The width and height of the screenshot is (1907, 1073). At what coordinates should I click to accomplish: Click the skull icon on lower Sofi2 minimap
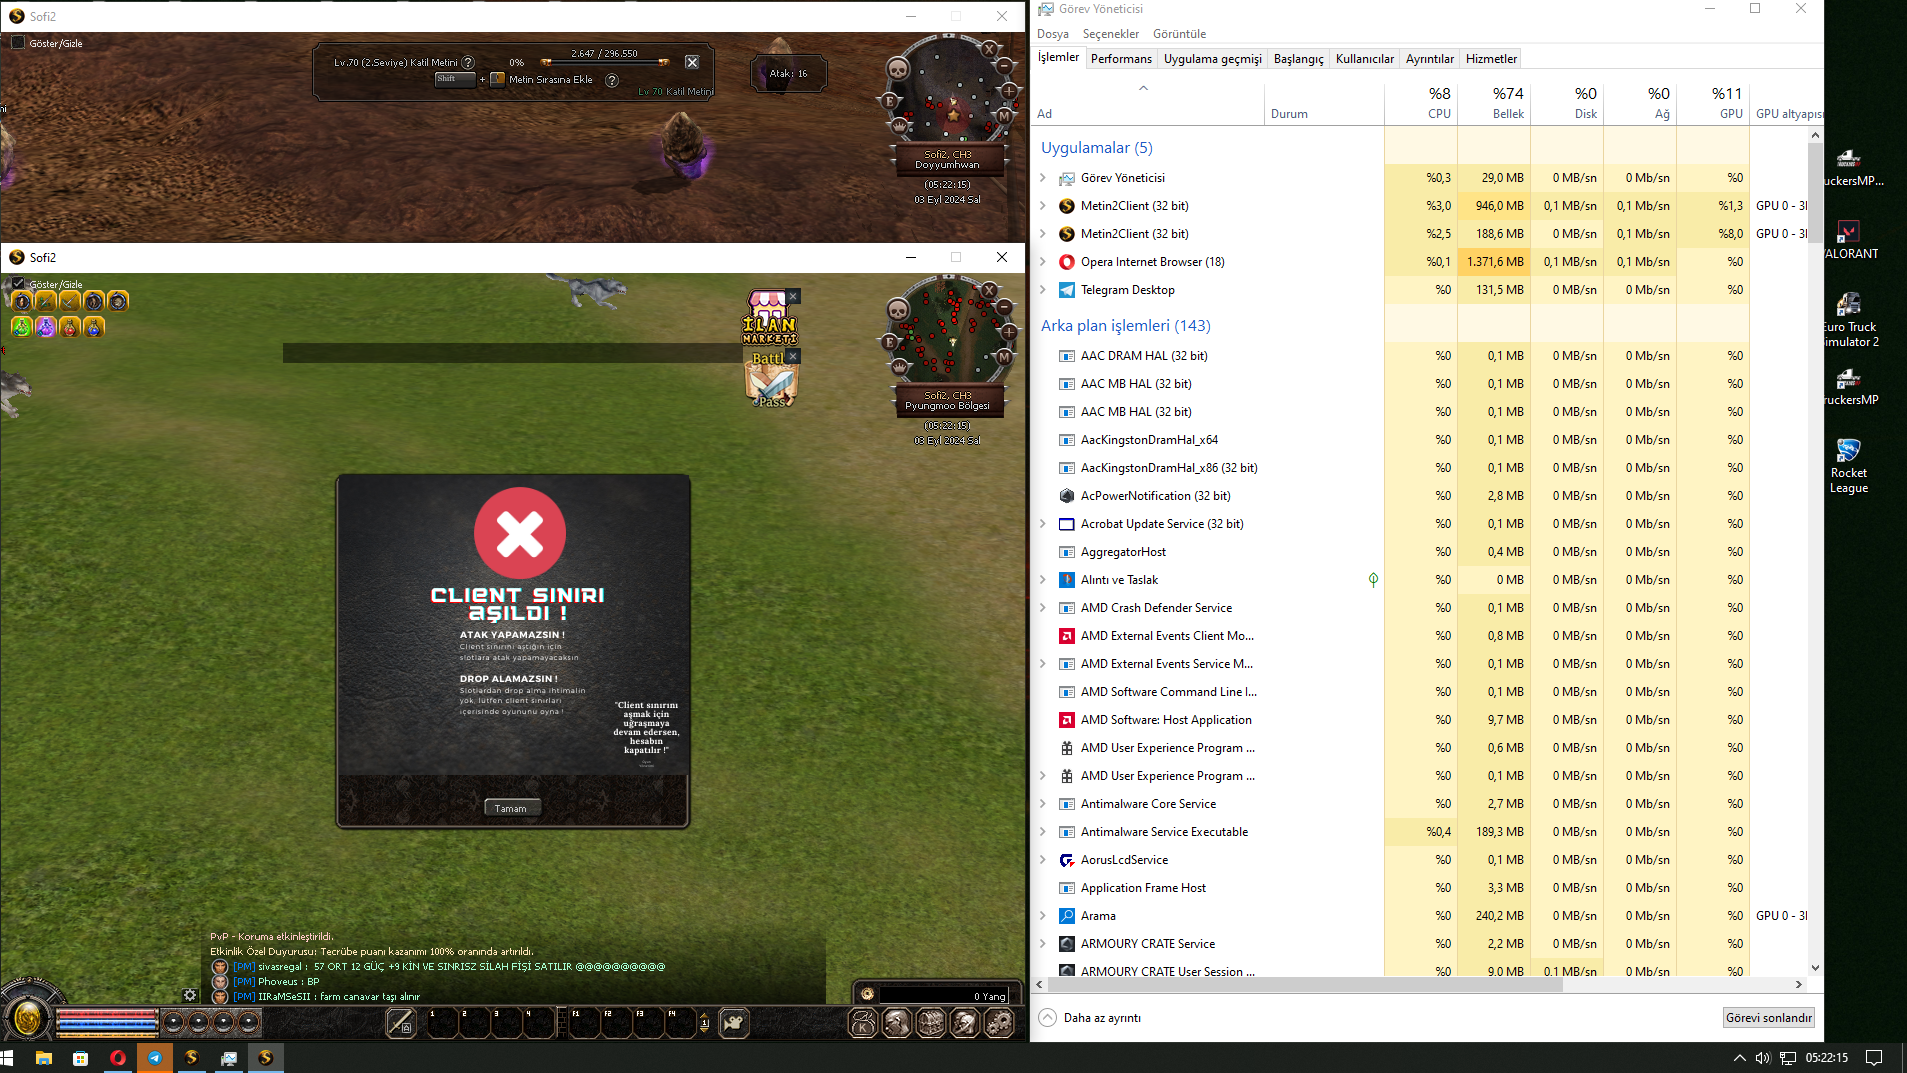pyautogui.click(x=898, y=310)
